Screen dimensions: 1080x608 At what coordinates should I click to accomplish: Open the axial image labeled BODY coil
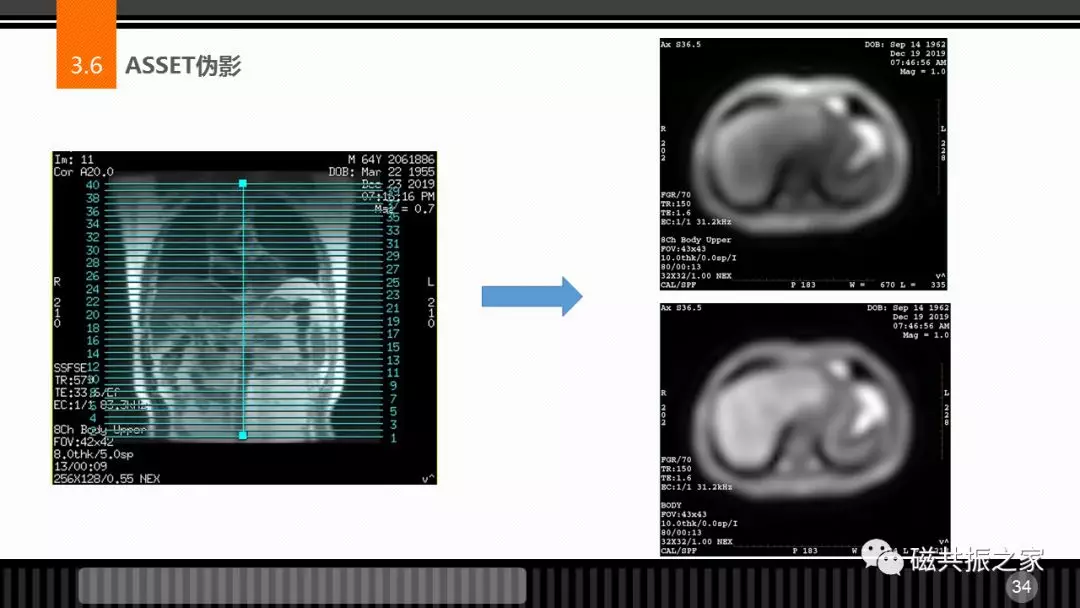pyautogui.click(x=804, y=430)
